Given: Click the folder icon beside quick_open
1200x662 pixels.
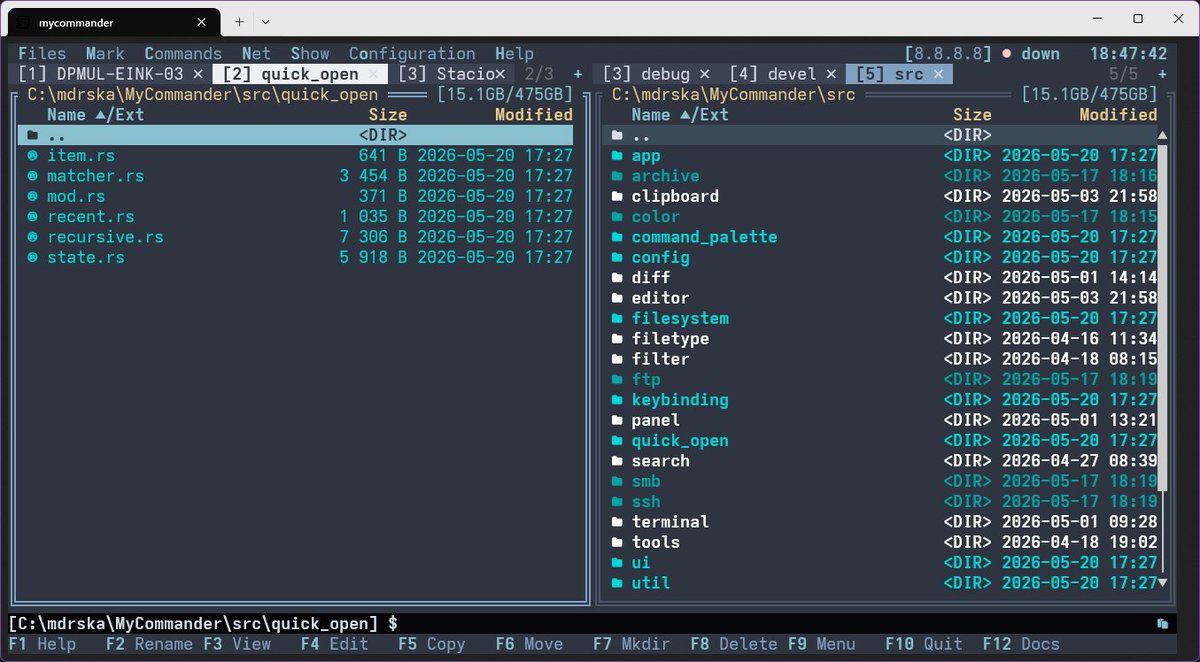Looking at the screenshot, I should (617, 441).
